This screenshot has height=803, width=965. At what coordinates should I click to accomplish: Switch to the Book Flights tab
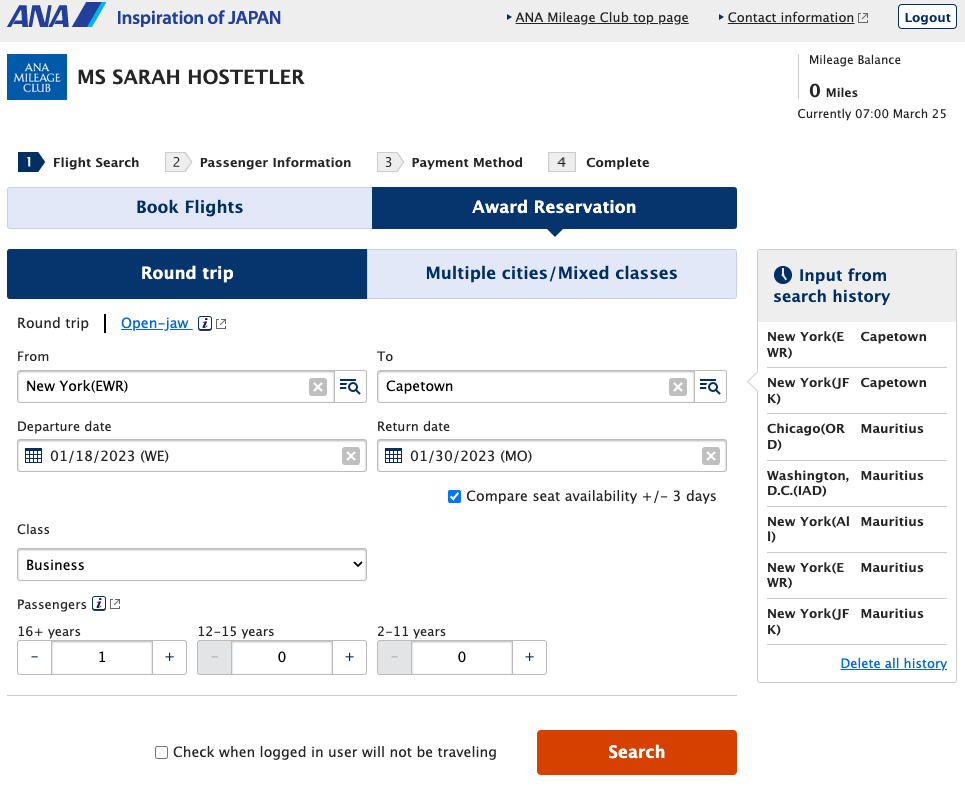(x=188, y=207)
